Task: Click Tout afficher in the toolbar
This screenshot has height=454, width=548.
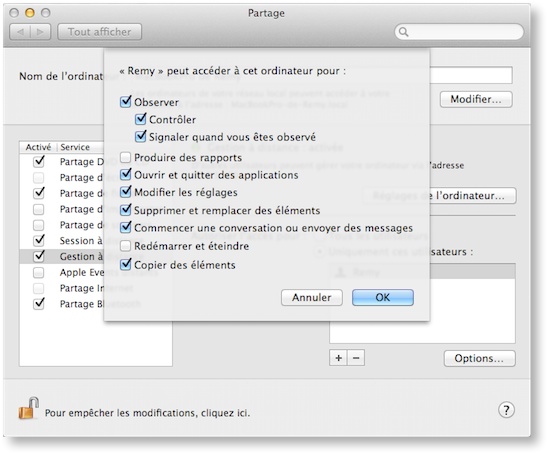Action: tap(100, 32)
